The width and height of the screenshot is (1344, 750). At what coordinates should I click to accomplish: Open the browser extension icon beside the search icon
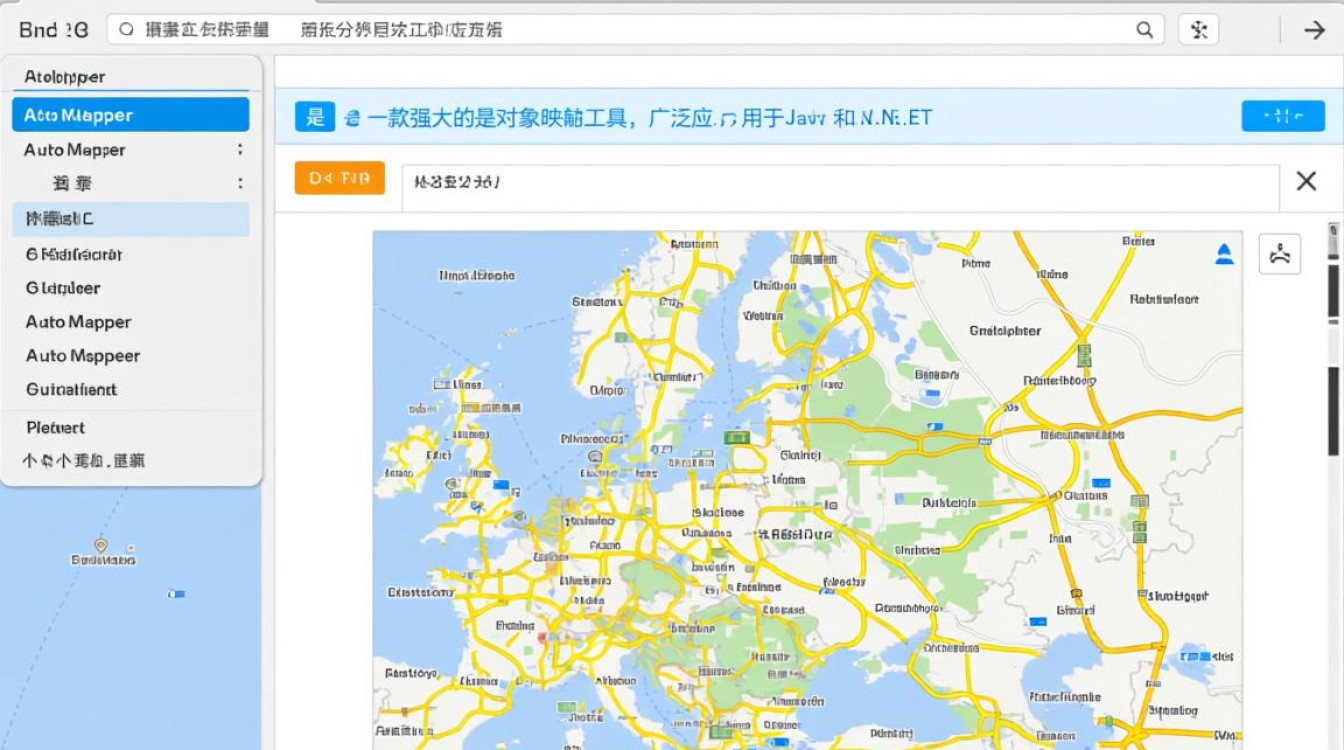coord(1197,30)
